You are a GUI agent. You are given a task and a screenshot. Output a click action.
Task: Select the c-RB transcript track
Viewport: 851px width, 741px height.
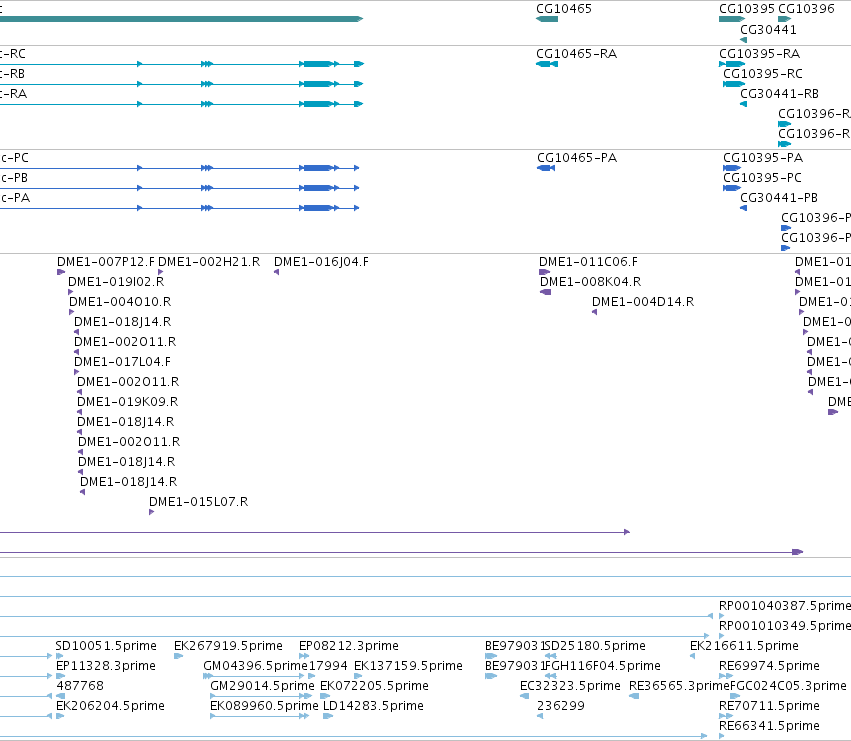181,84
